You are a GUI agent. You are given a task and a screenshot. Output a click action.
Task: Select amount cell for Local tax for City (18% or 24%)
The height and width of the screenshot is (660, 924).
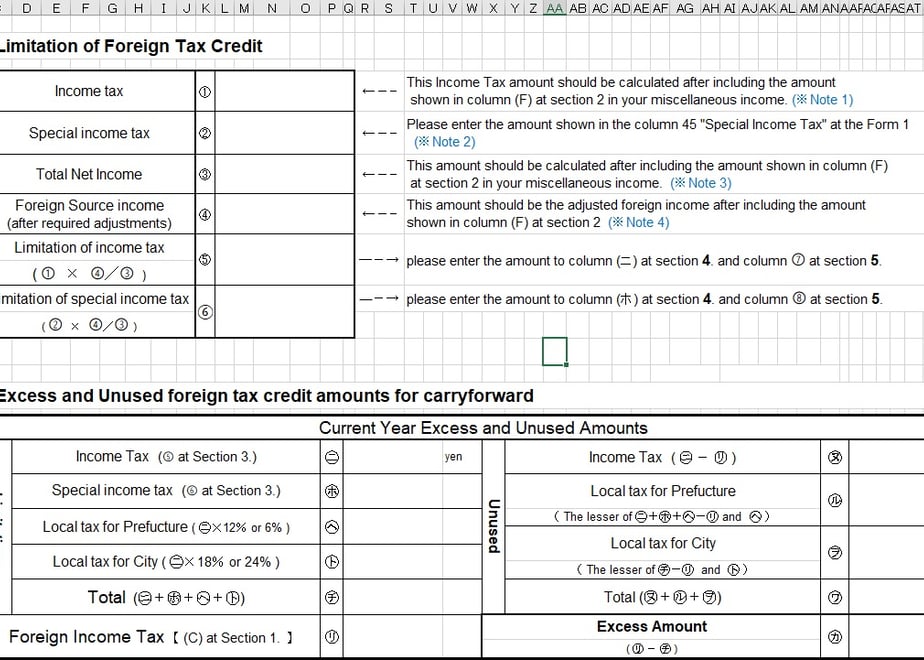click(412, 562)
